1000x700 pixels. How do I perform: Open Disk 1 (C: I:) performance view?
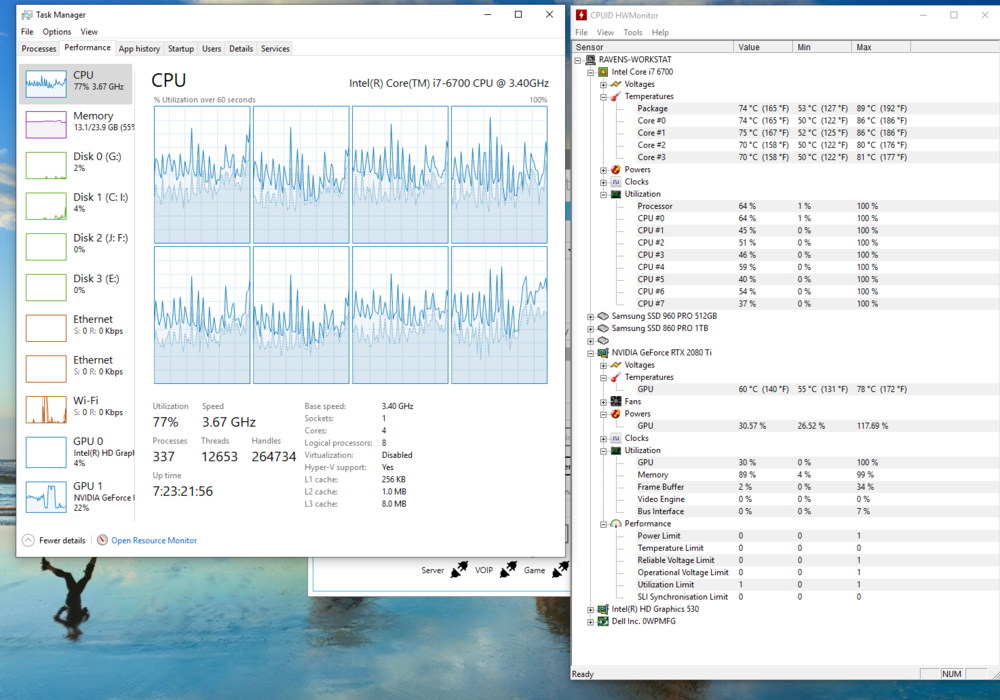(77, 205)
